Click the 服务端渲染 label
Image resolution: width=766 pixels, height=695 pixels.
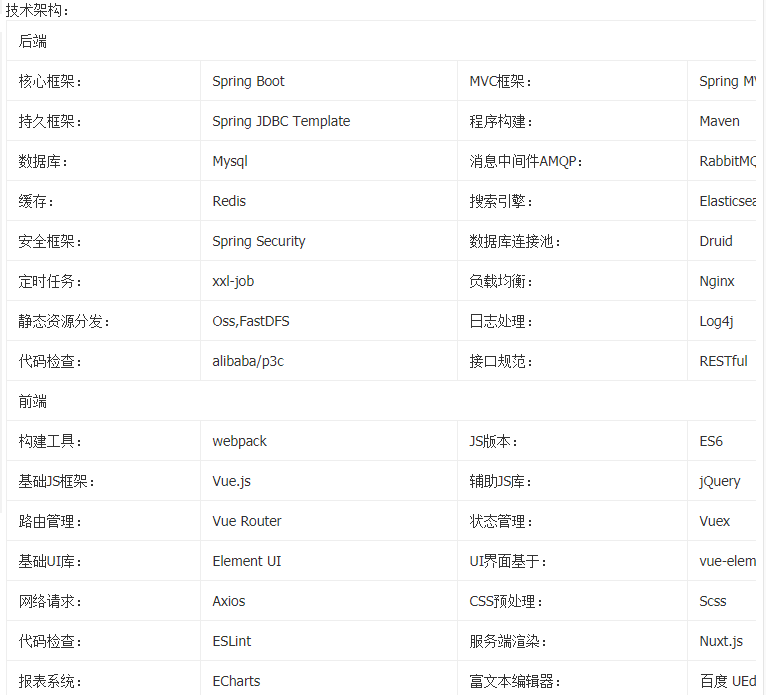pos(508,642)
